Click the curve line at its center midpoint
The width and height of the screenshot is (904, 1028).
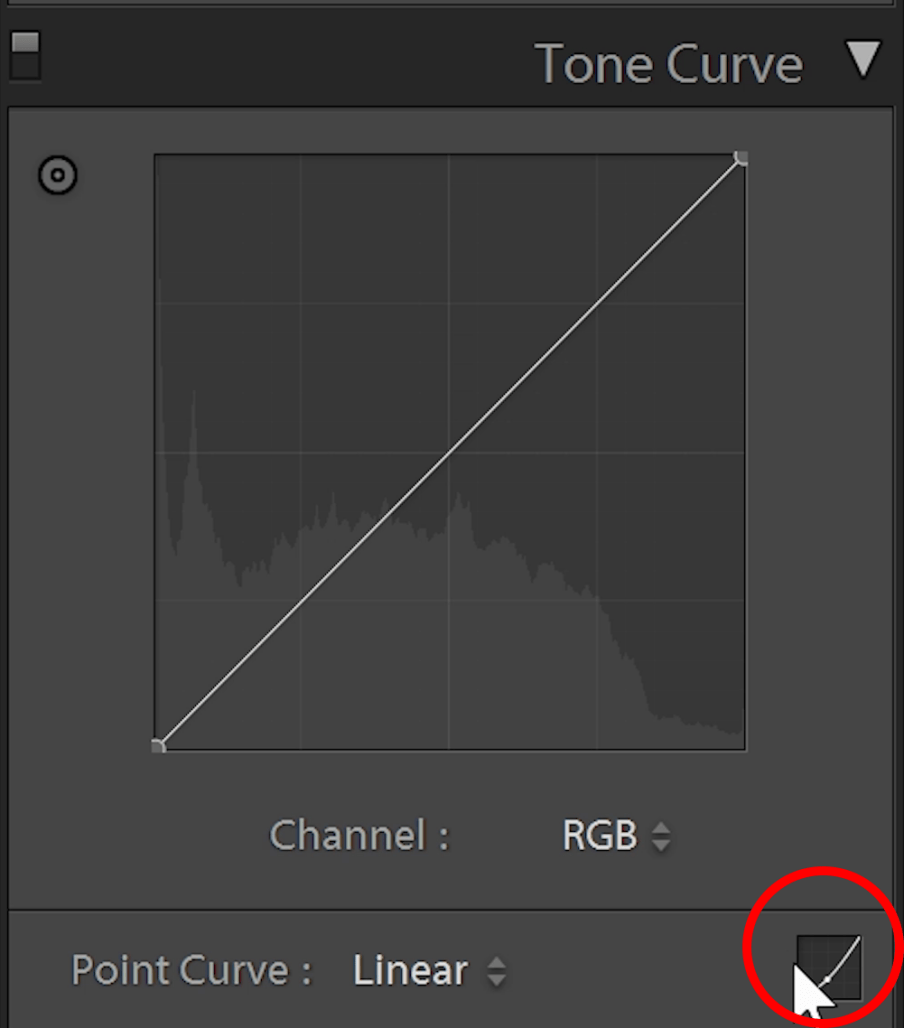449,452
